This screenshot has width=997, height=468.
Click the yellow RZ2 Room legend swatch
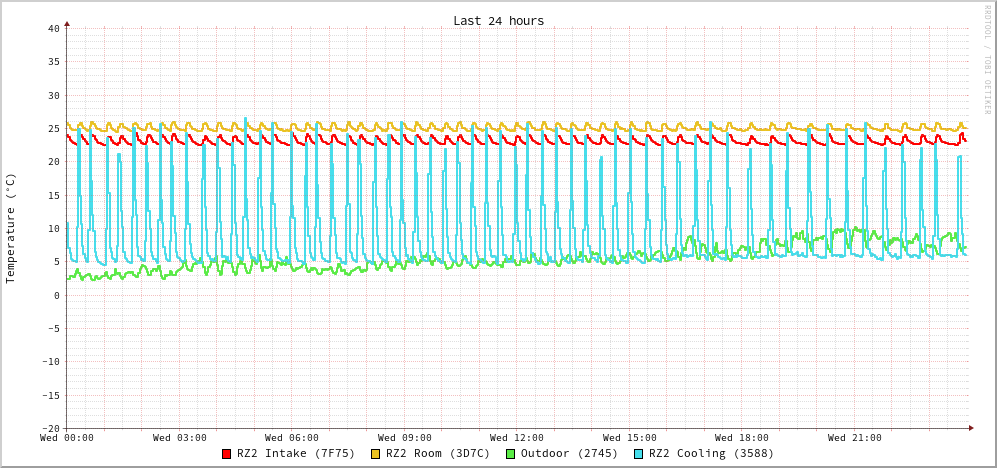376,454
